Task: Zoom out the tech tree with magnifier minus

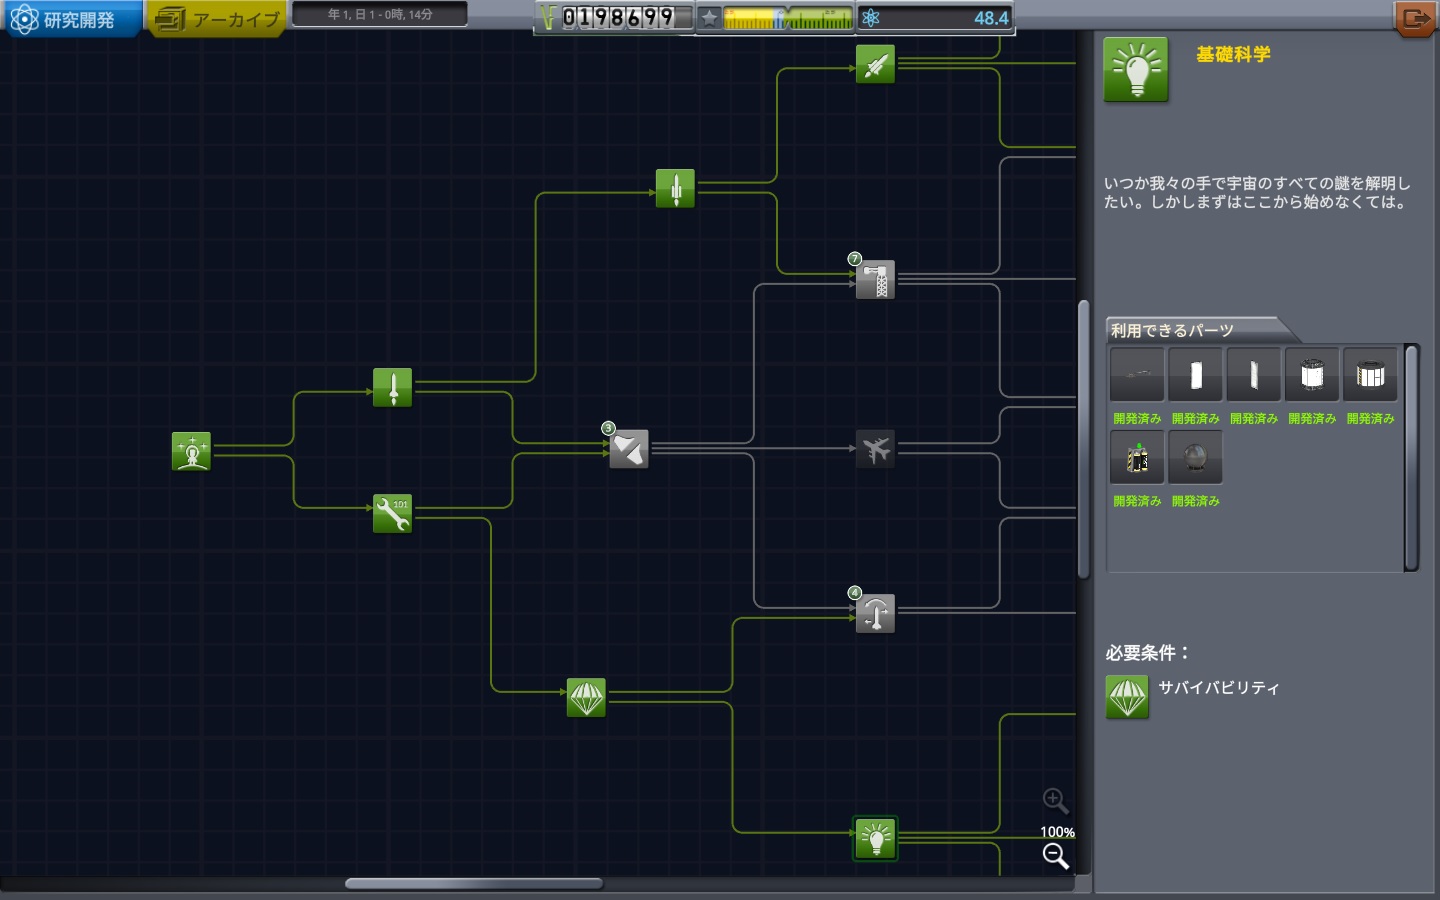Action: tap(1056, 856)
